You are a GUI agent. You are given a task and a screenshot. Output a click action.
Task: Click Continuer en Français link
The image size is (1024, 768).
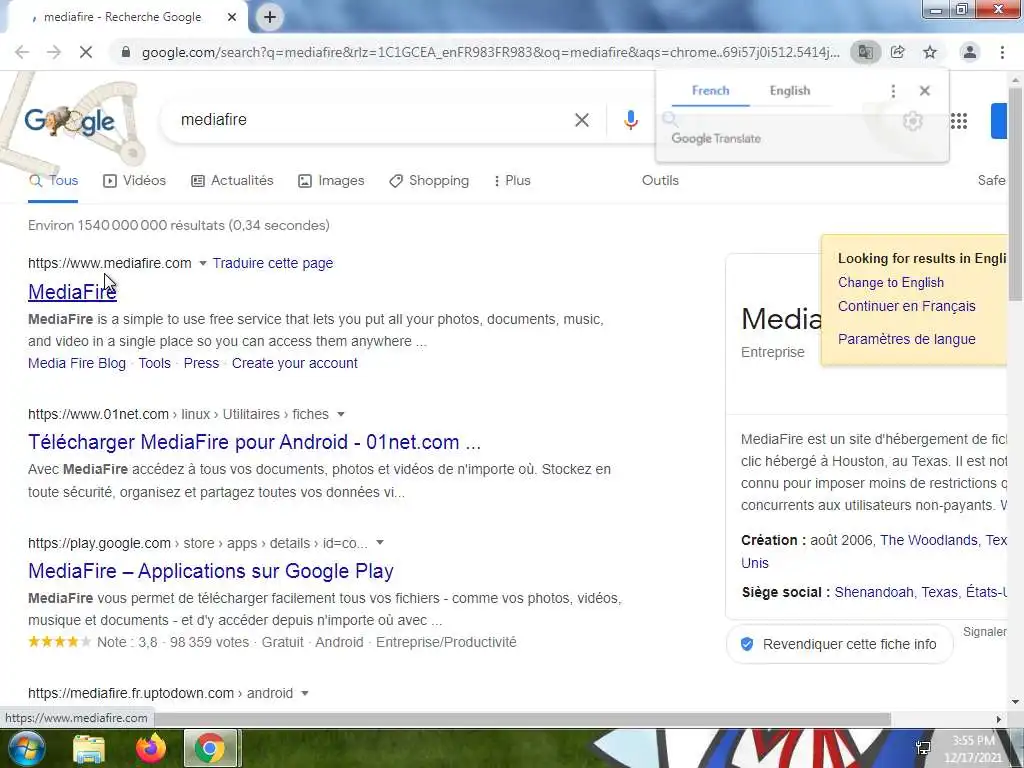[906, 306]
